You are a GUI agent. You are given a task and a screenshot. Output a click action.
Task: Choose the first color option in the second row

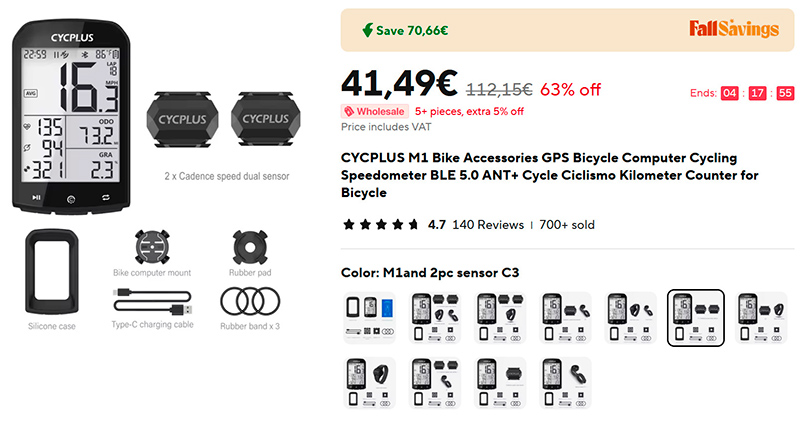click(x=370, y=383)
